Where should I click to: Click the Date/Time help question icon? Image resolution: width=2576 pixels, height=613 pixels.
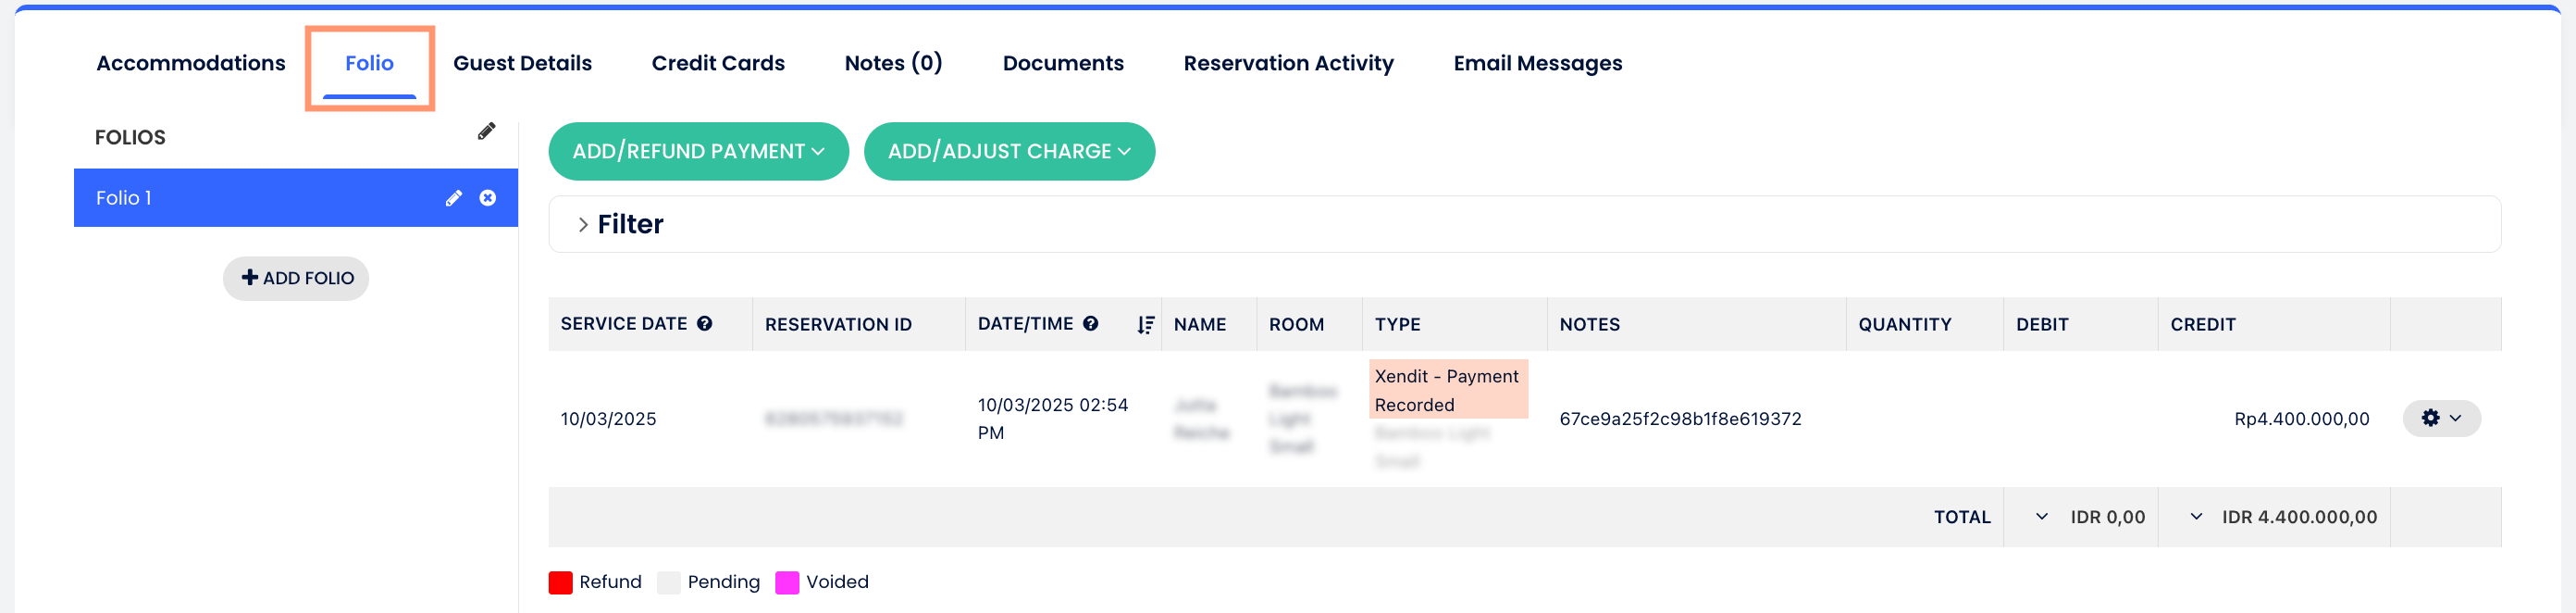(x=1091, y=324)
